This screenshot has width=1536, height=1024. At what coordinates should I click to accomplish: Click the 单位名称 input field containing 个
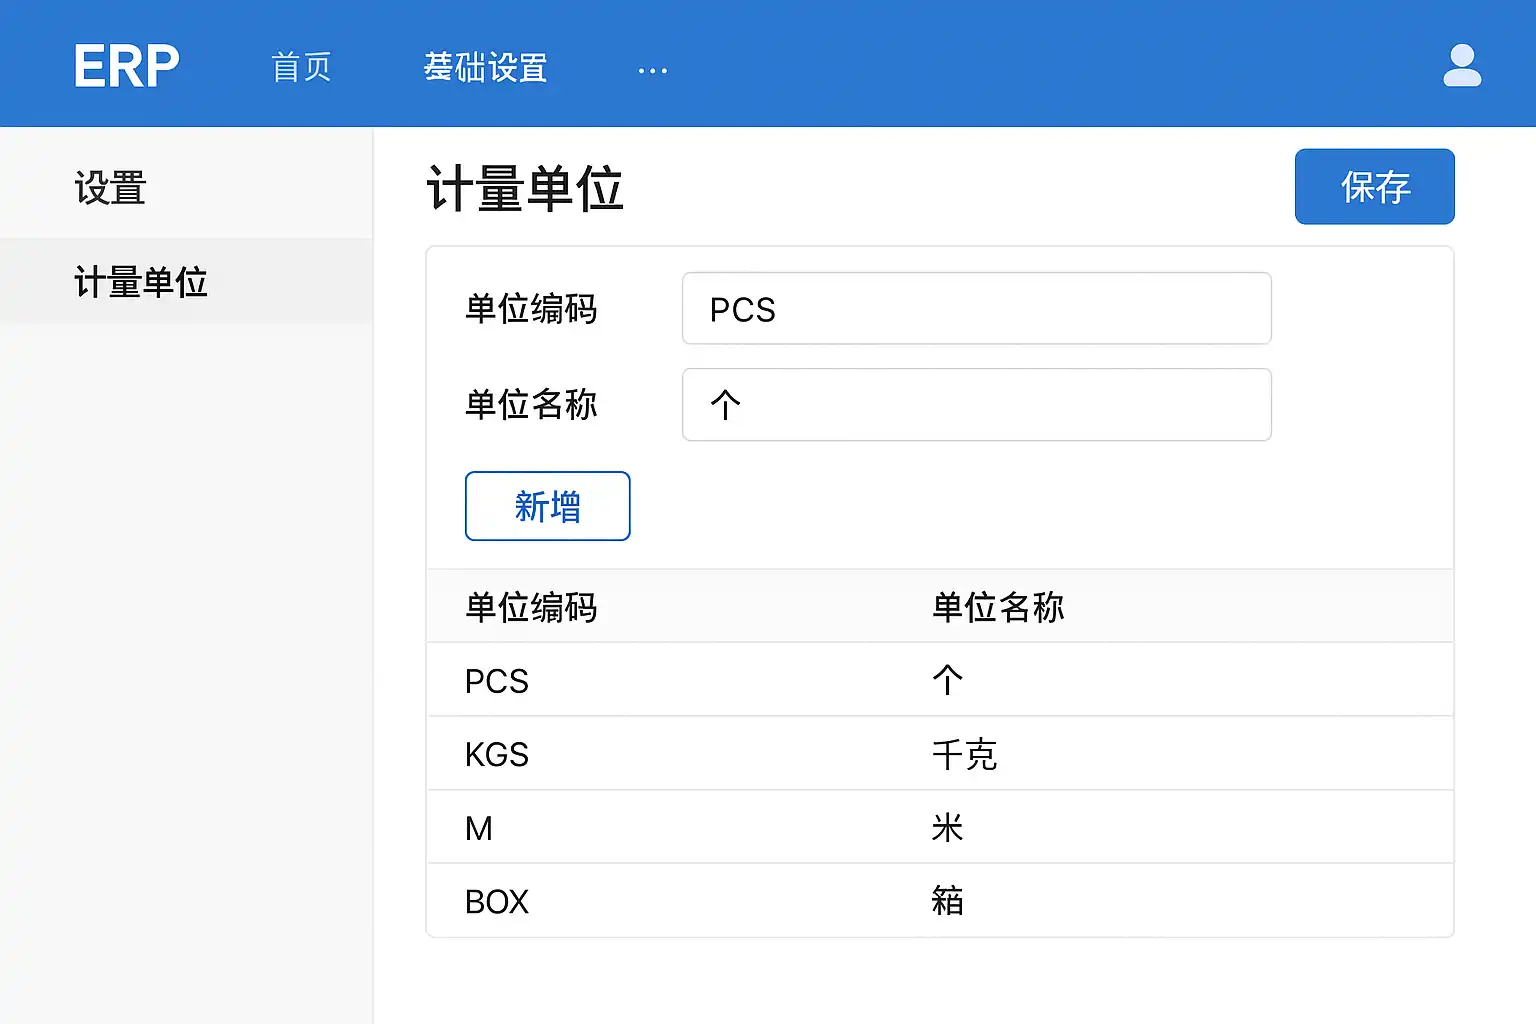(976, 405)
